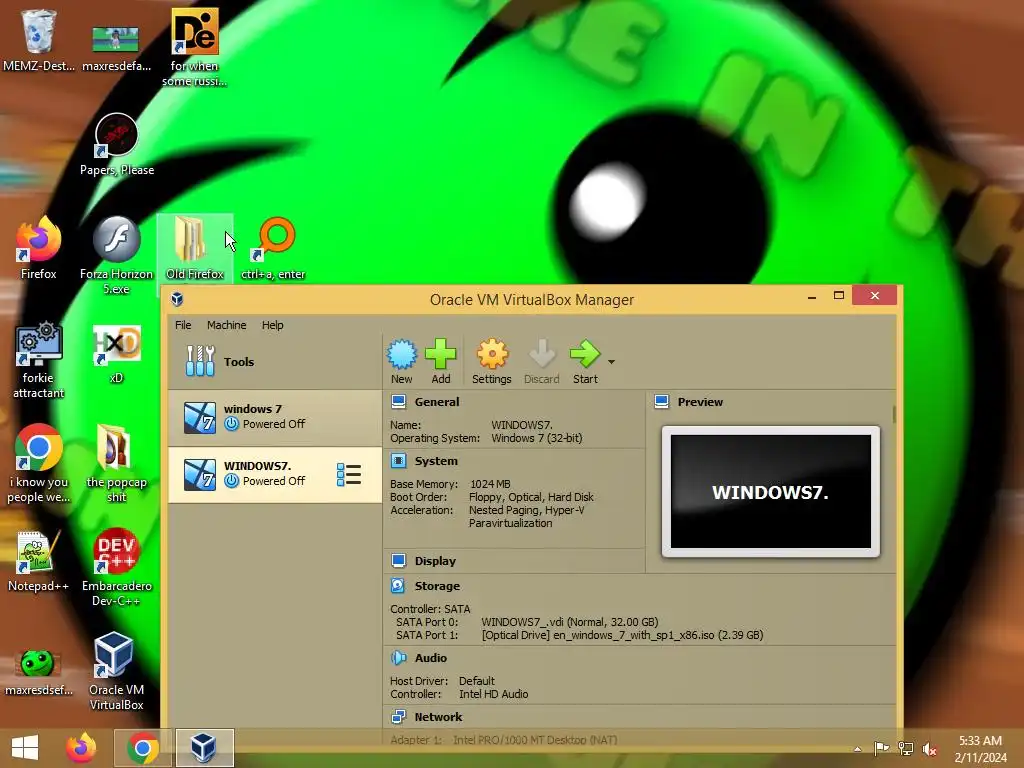Select the Forza Horizon 5.exe desktop icon

coord(117,255)
